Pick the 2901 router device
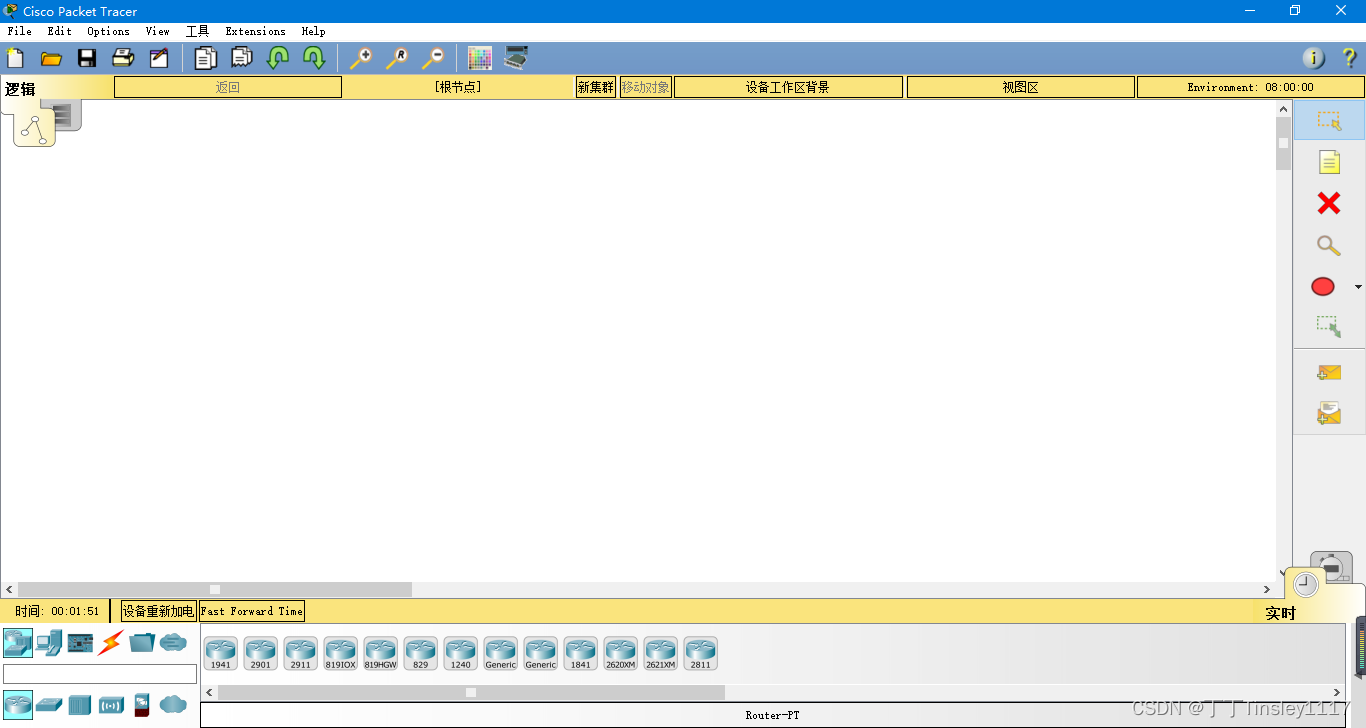Screen dimensions: 1366x728 coord(261,654)
